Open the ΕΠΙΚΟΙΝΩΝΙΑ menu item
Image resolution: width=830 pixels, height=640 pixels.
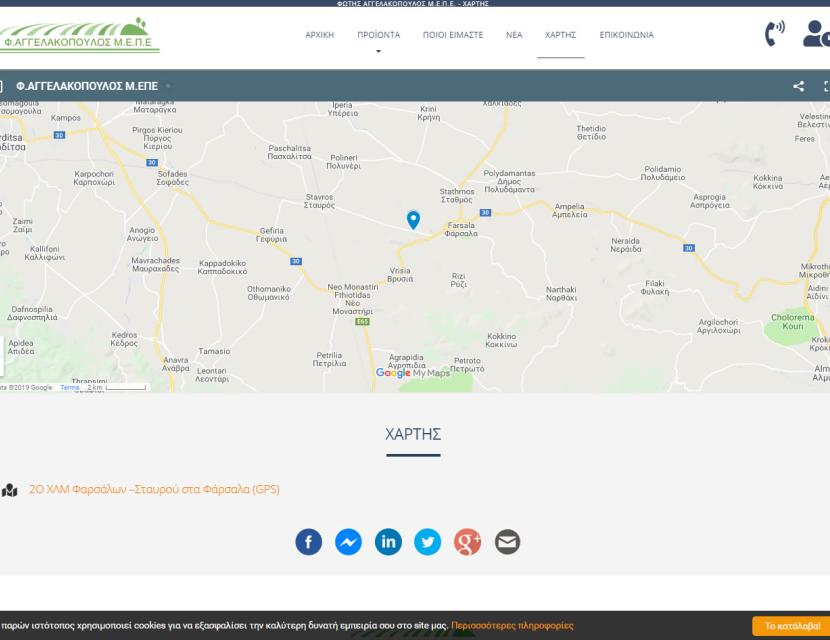[627, 35]
